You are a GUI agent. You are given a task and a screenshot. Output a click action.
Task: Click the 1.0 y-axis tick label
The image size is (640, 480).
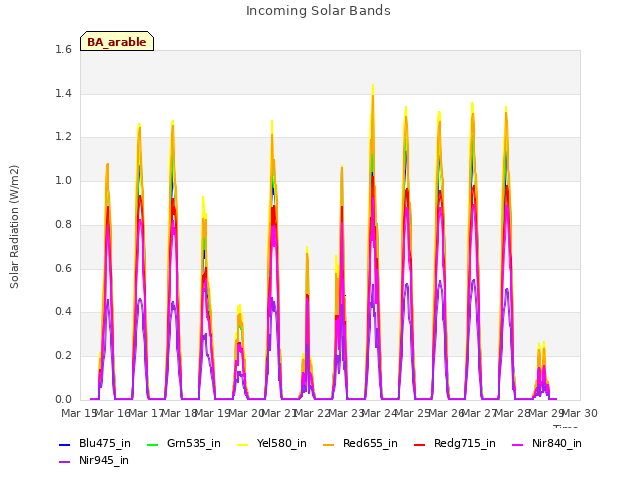(63, 180)
